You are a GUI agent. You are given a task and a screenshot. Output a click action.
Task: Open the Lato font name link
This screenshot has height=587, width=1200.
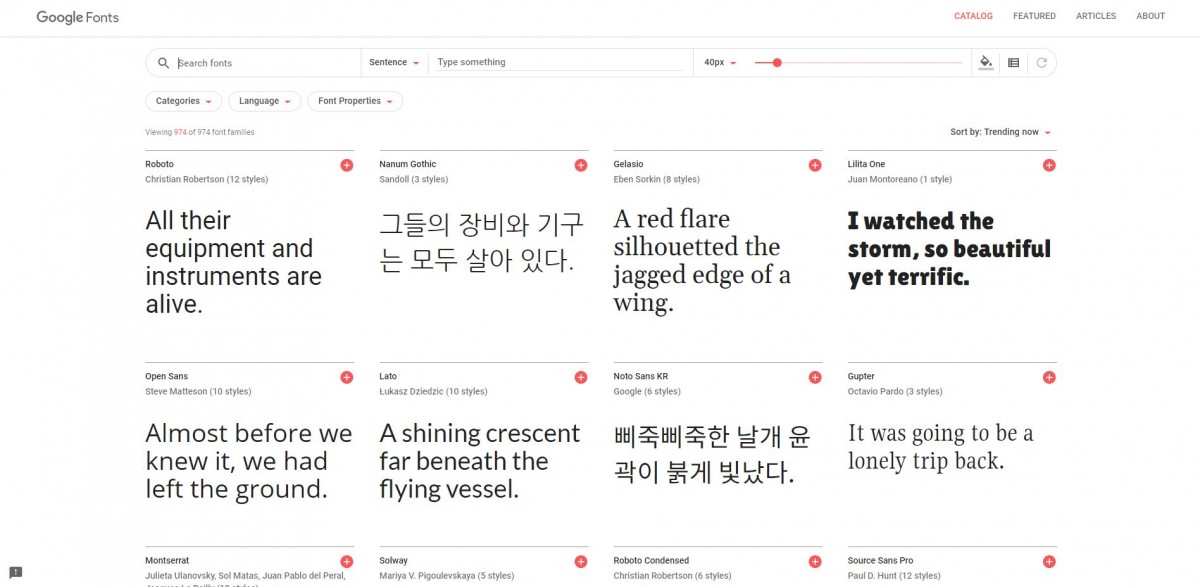[x=388, y=376]
